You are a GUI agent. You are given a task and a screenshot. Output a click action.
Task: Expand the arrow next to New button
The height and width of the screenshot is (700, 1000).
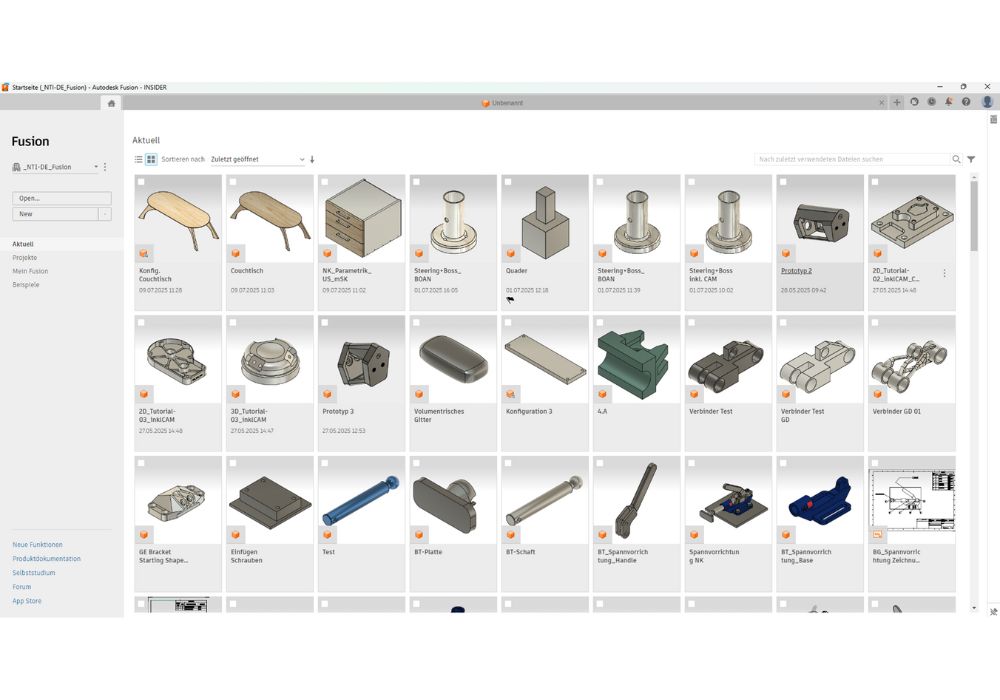click(105, 214)
